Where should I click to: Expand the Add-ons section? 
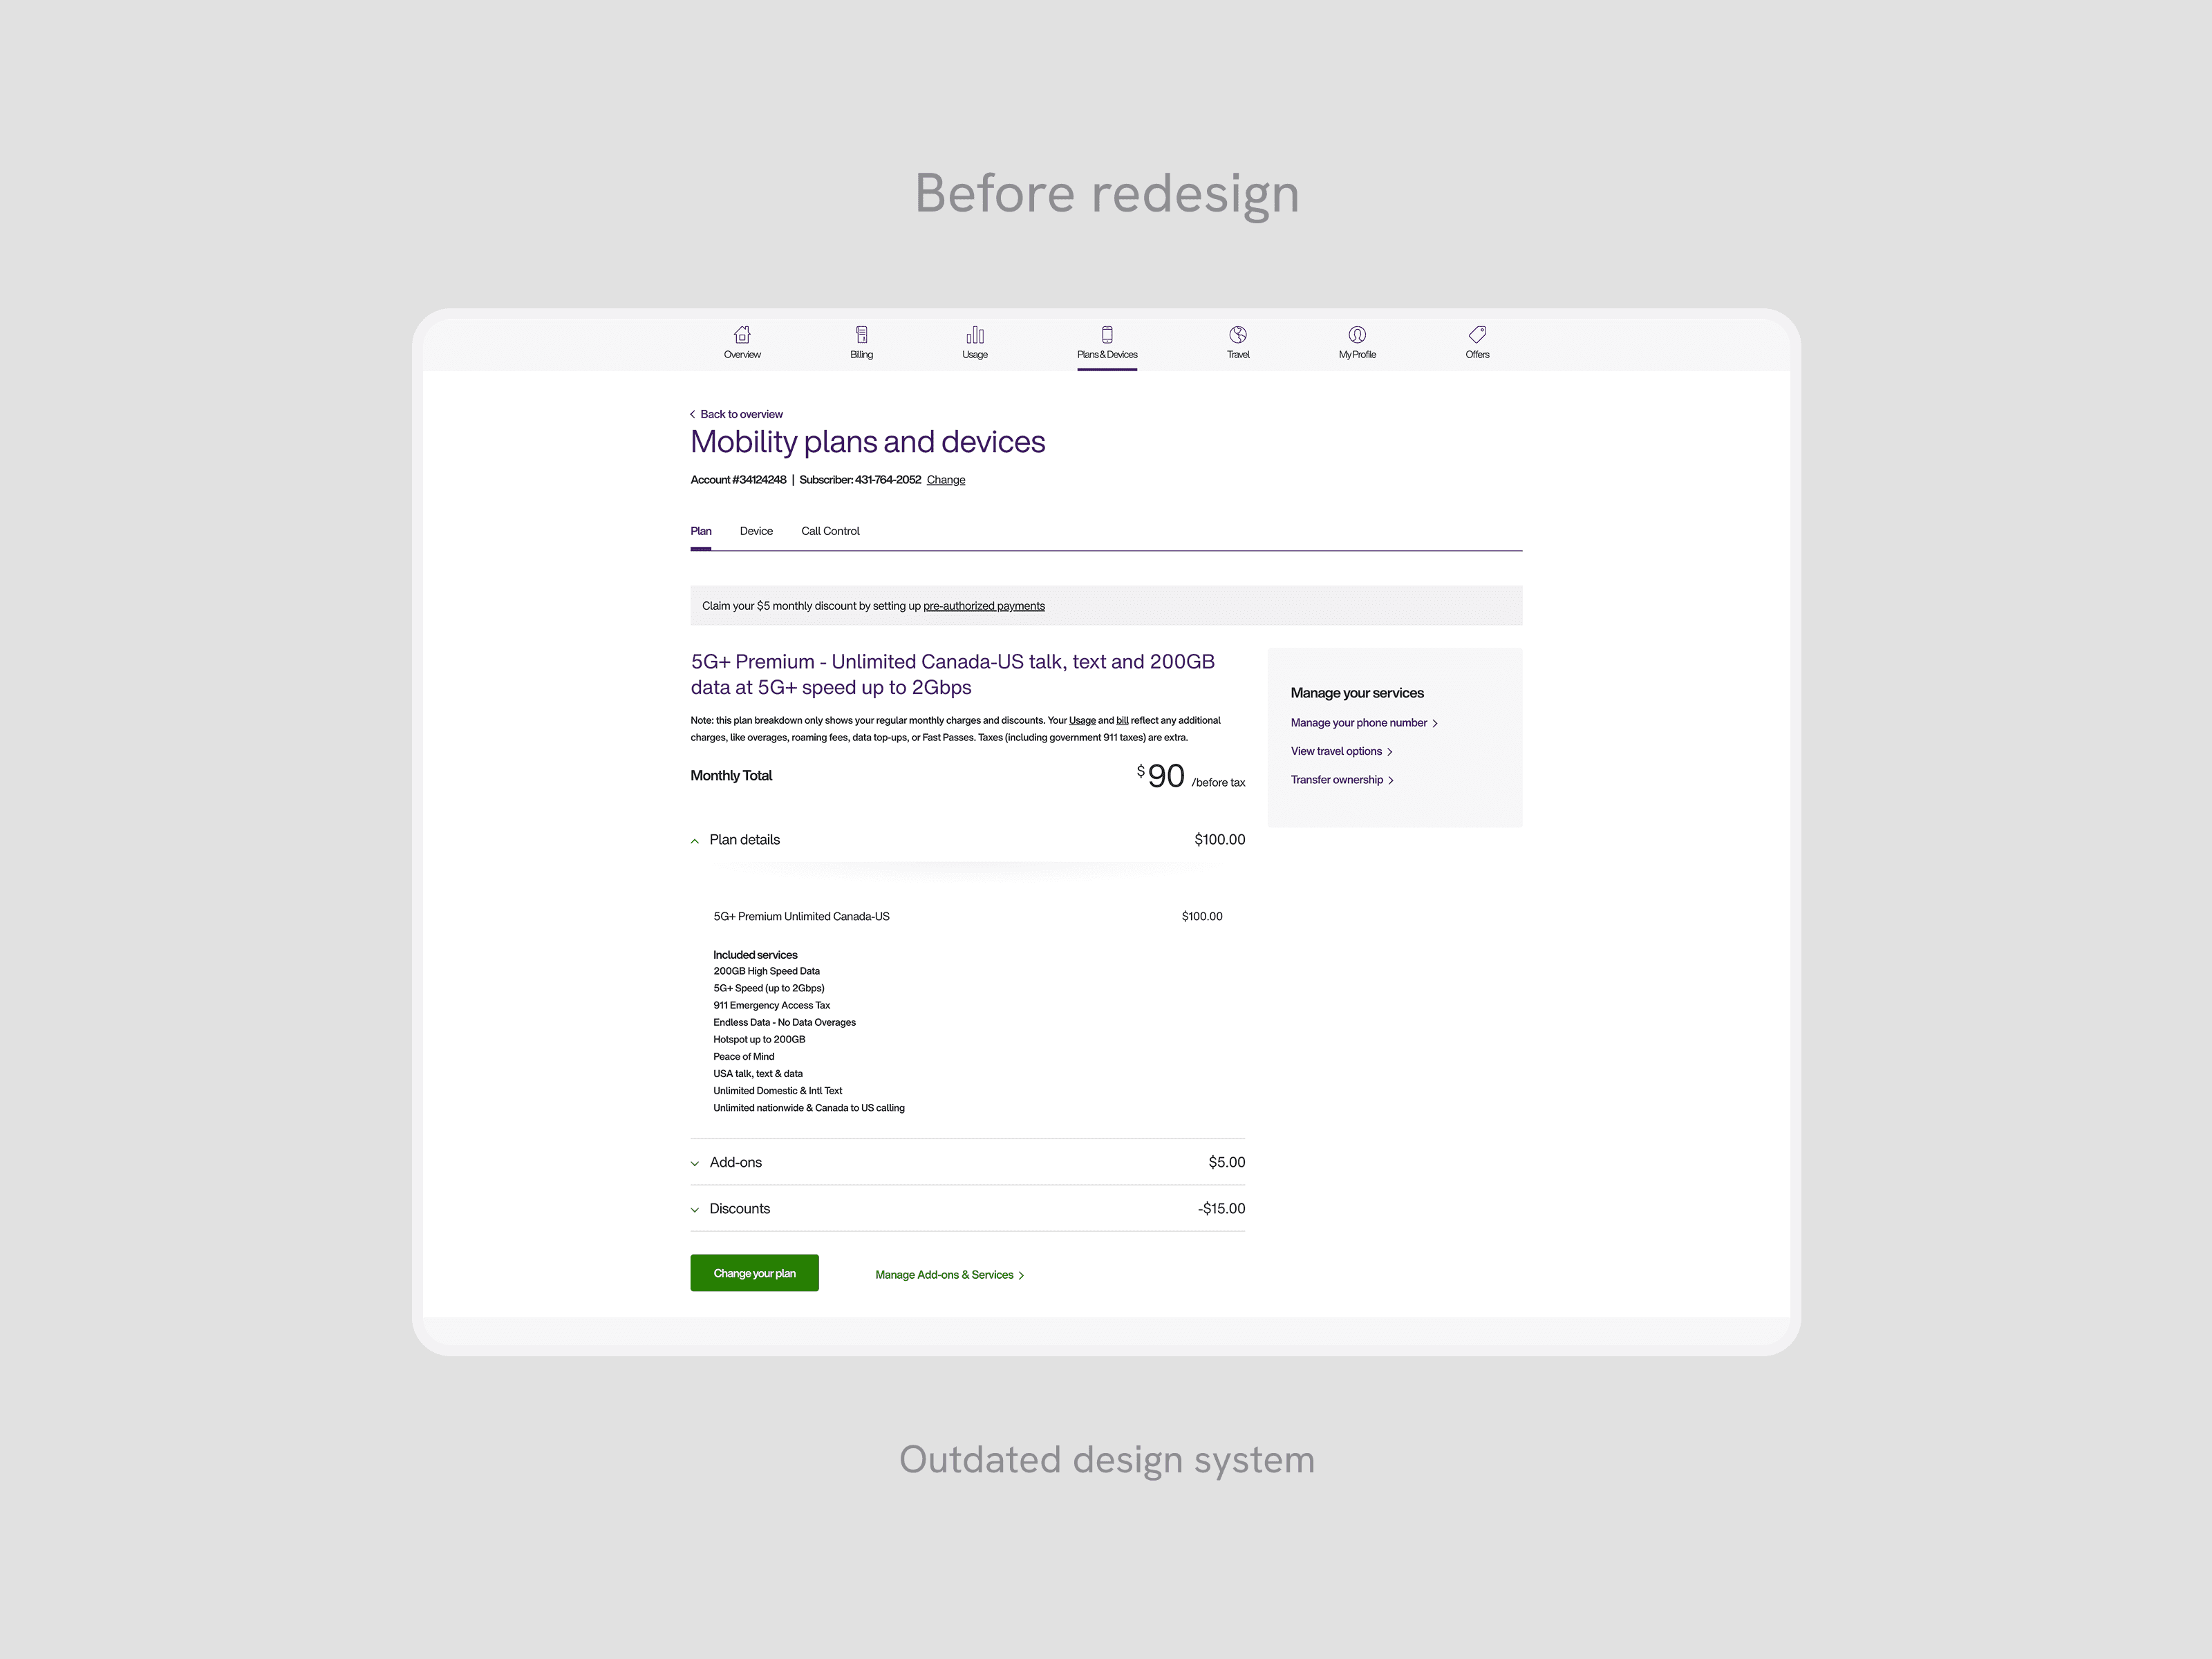(695, 1163)
